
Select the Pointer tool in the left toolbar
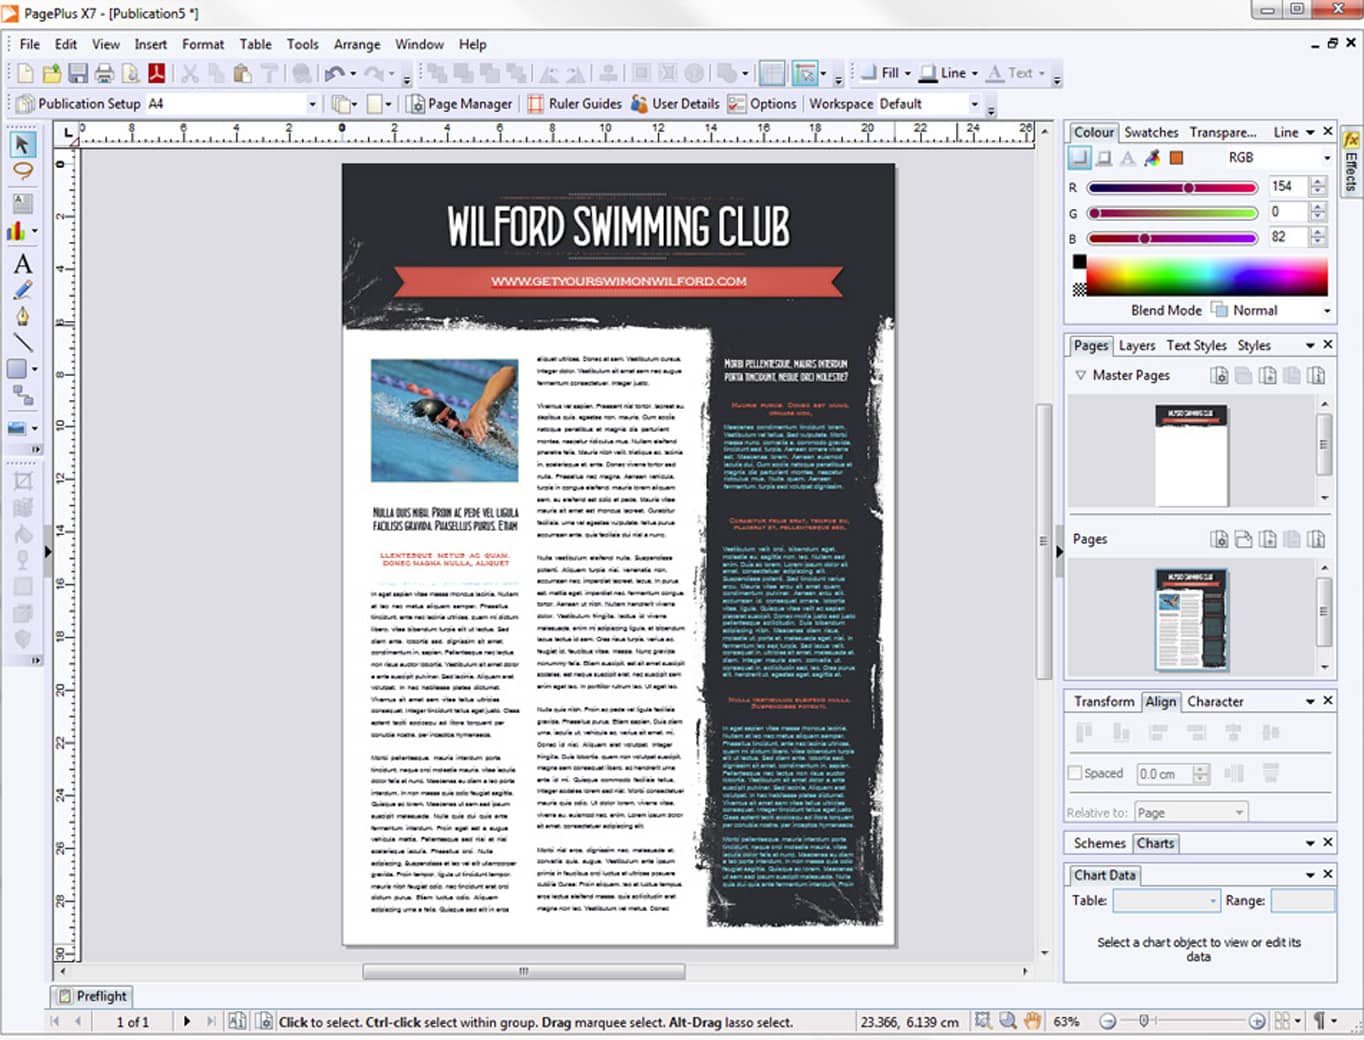click(x=22, y=144)
